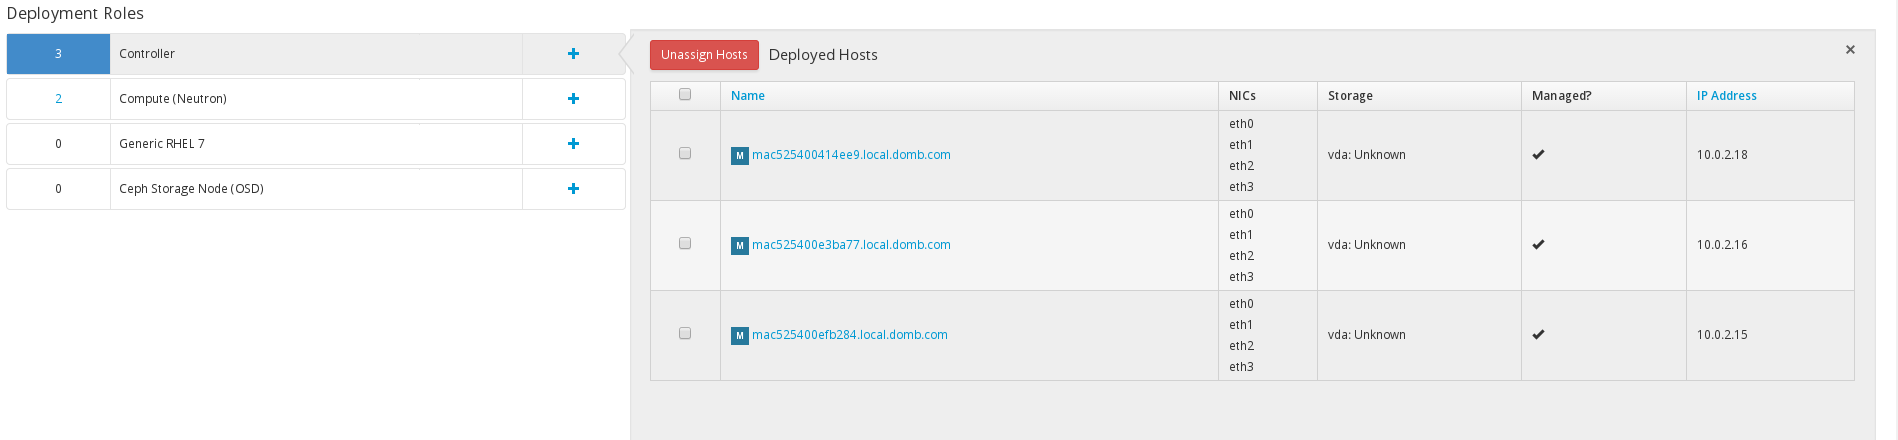
Task: Click the NICs column header
Action: click(1242, 96)
